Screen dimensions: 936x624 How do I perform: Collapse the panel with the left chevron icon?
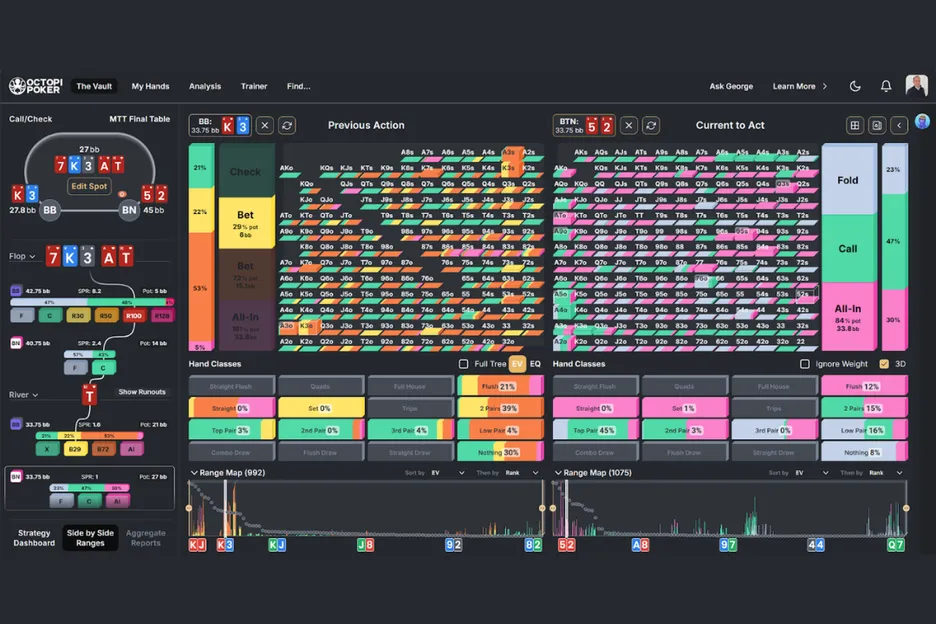[x=899, y=125]
